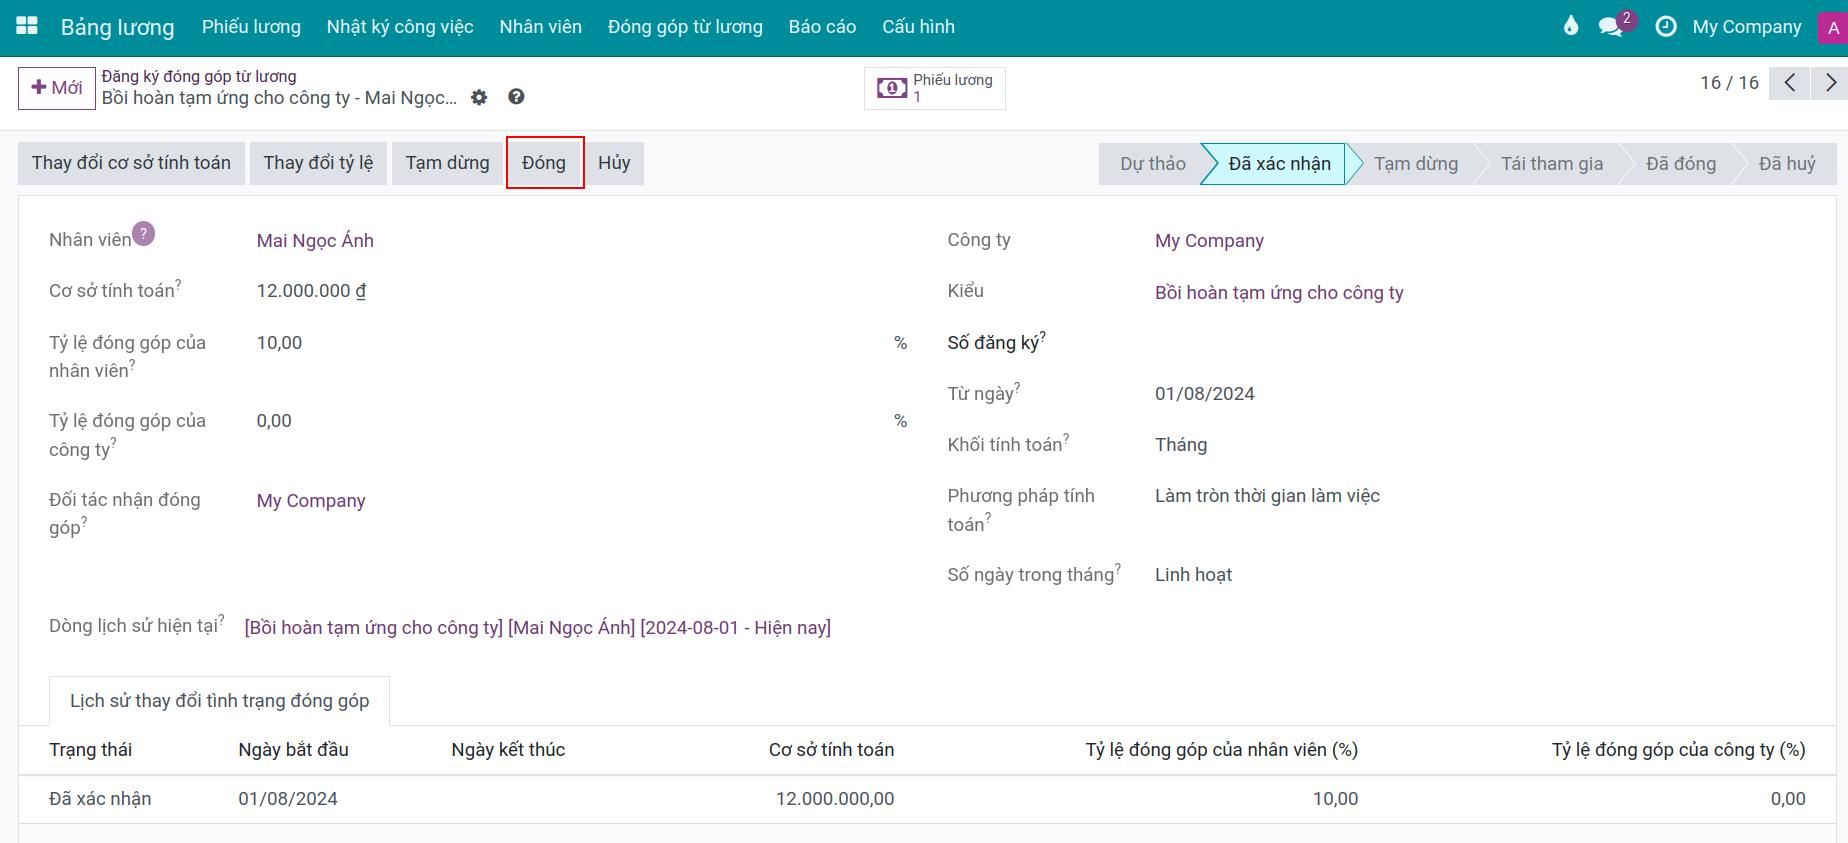Click the help question mark icon by the title
The image size is (1848, 843).
pos(516,97)
